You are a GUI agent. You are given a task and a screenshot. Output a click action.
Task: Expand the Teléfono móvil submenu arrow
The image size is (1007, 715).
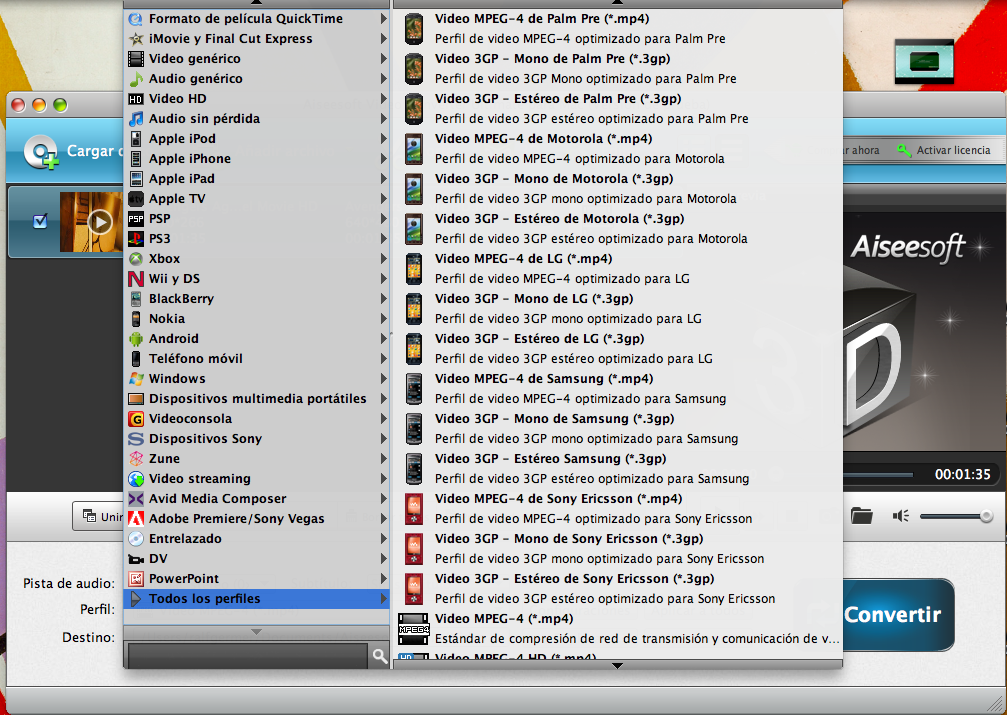383,358
